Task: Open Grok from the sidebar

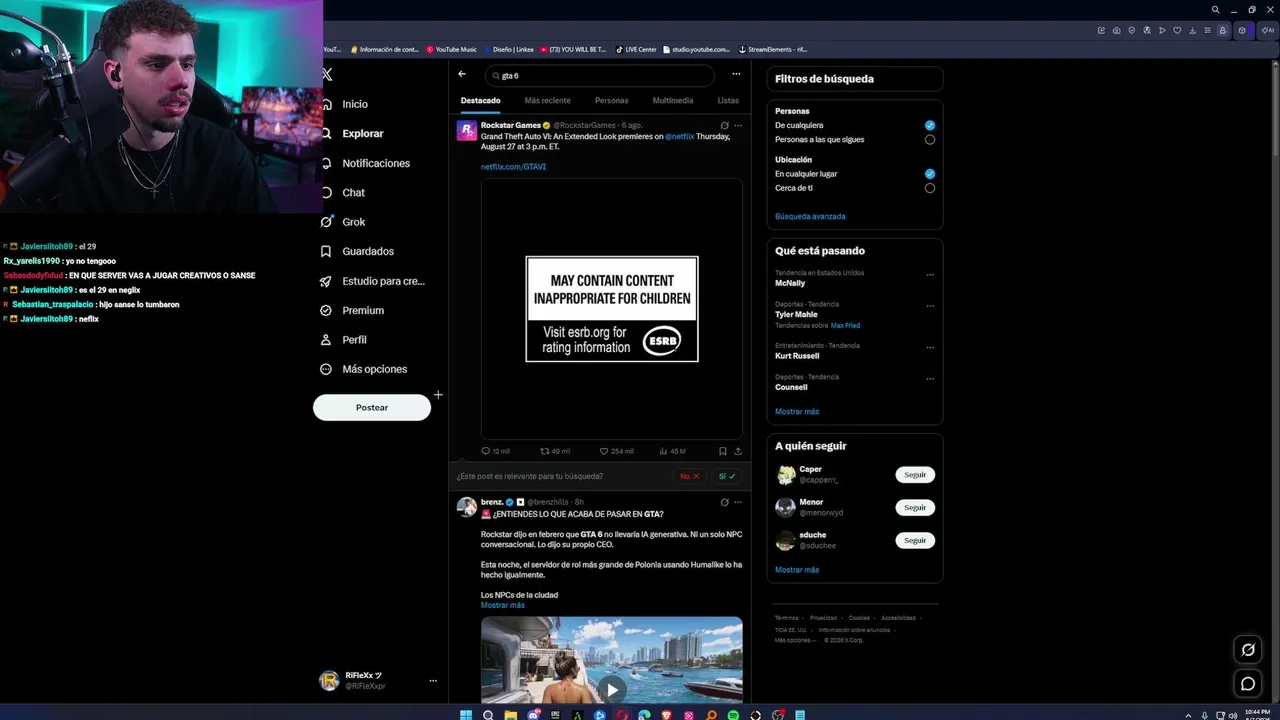Action: [x=344, y=222]
